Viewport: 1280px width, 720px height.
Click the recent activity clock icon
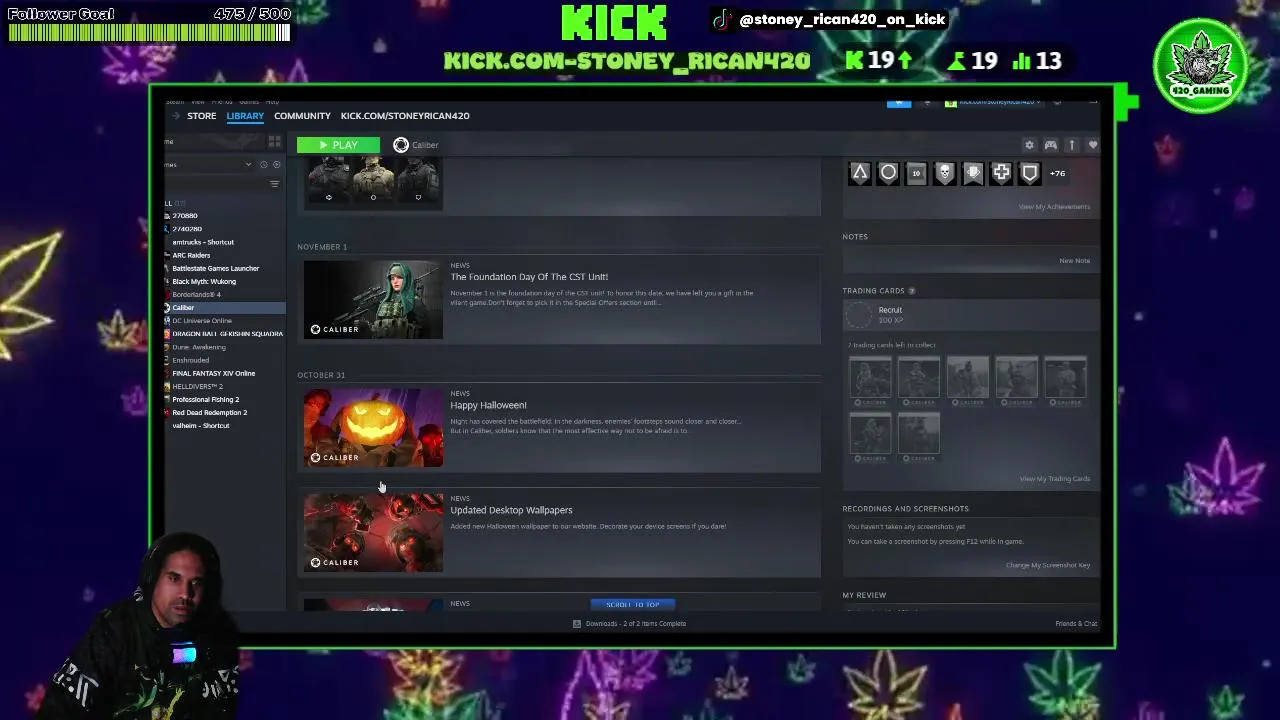pyautogui.click(x=263, y=164)
